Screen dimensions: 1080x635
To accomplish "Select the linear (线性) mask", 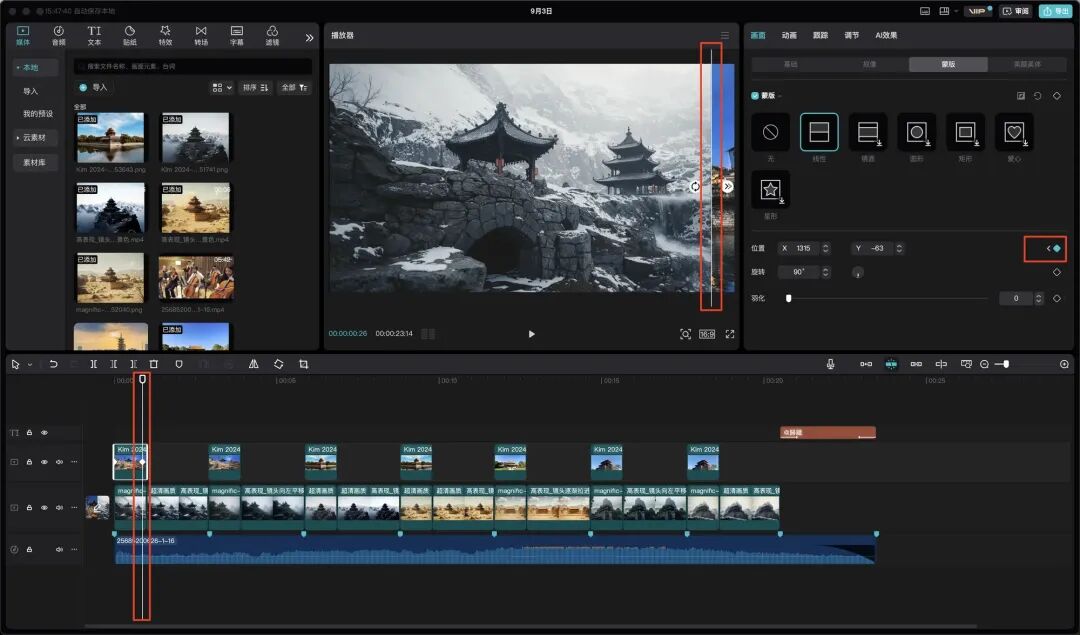I will click(819, 132).
